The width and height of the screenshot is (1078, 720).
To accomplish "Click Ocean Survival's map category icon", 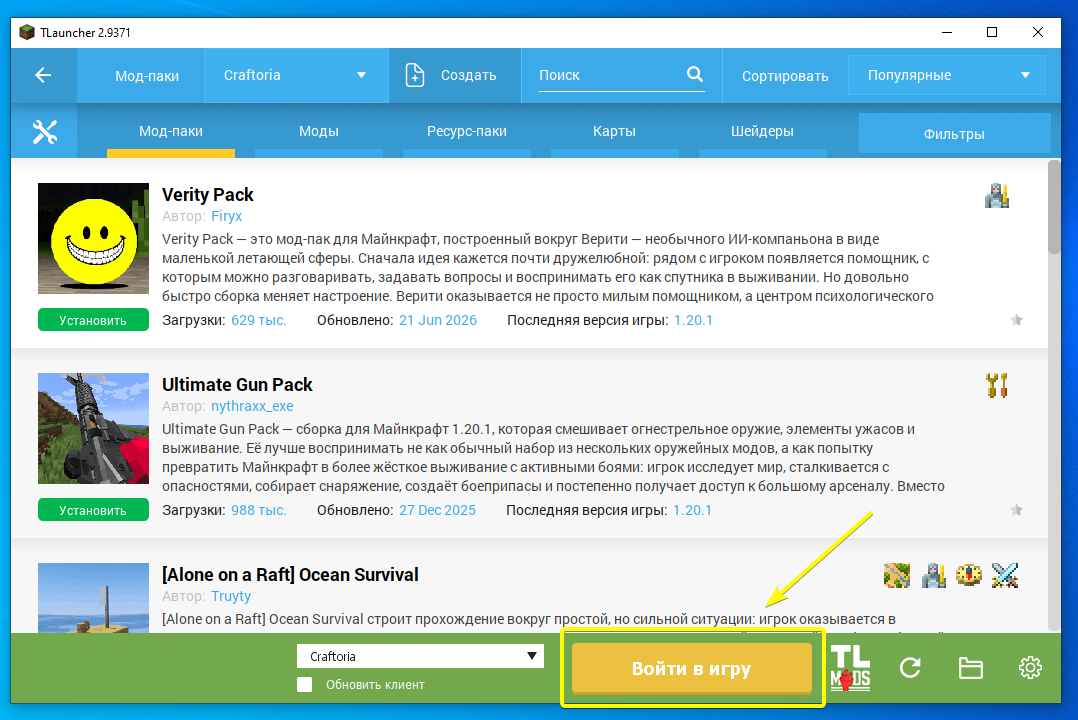I will point(896,575).
